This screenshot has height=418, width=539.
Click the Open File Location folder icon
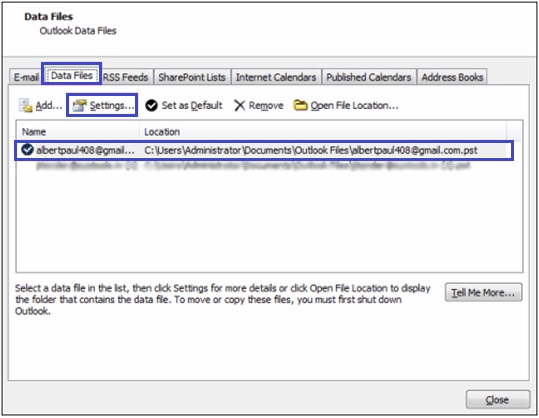(x=300, y=105)
